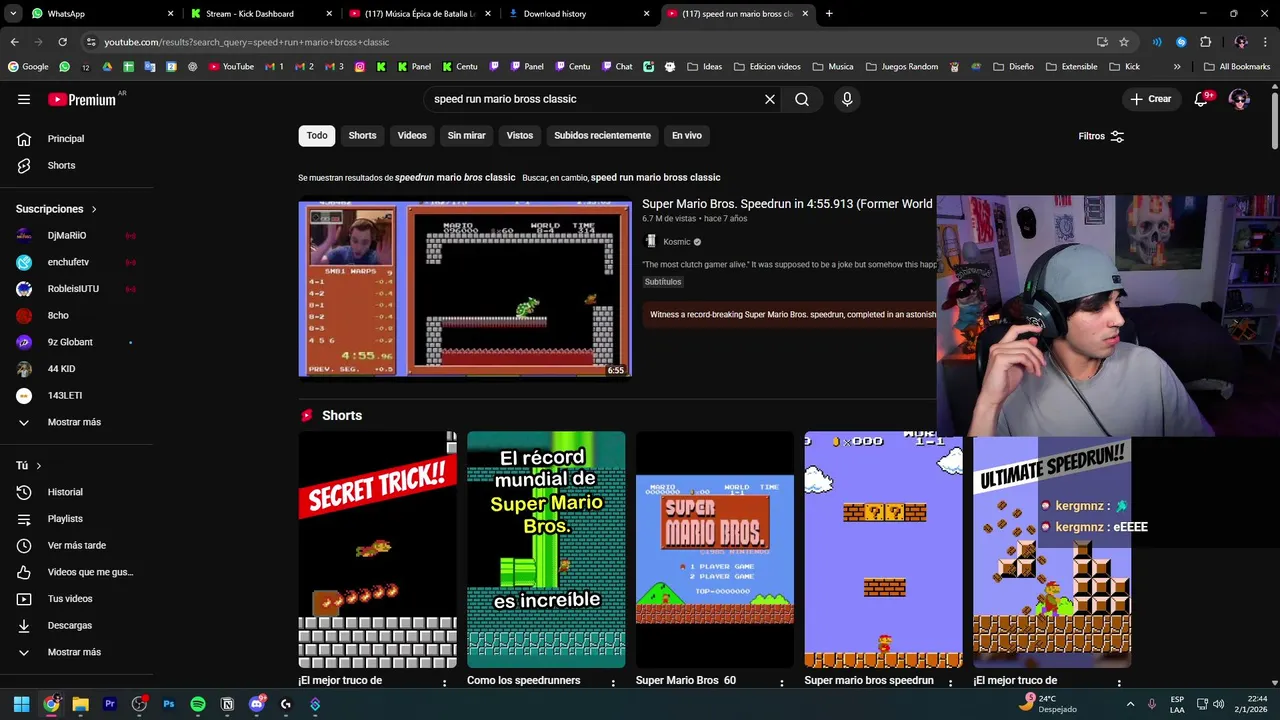The width and height of the screenshot is (1280, 720).
Task: Start voice search with the microphone icon
Action: (847, 99)
